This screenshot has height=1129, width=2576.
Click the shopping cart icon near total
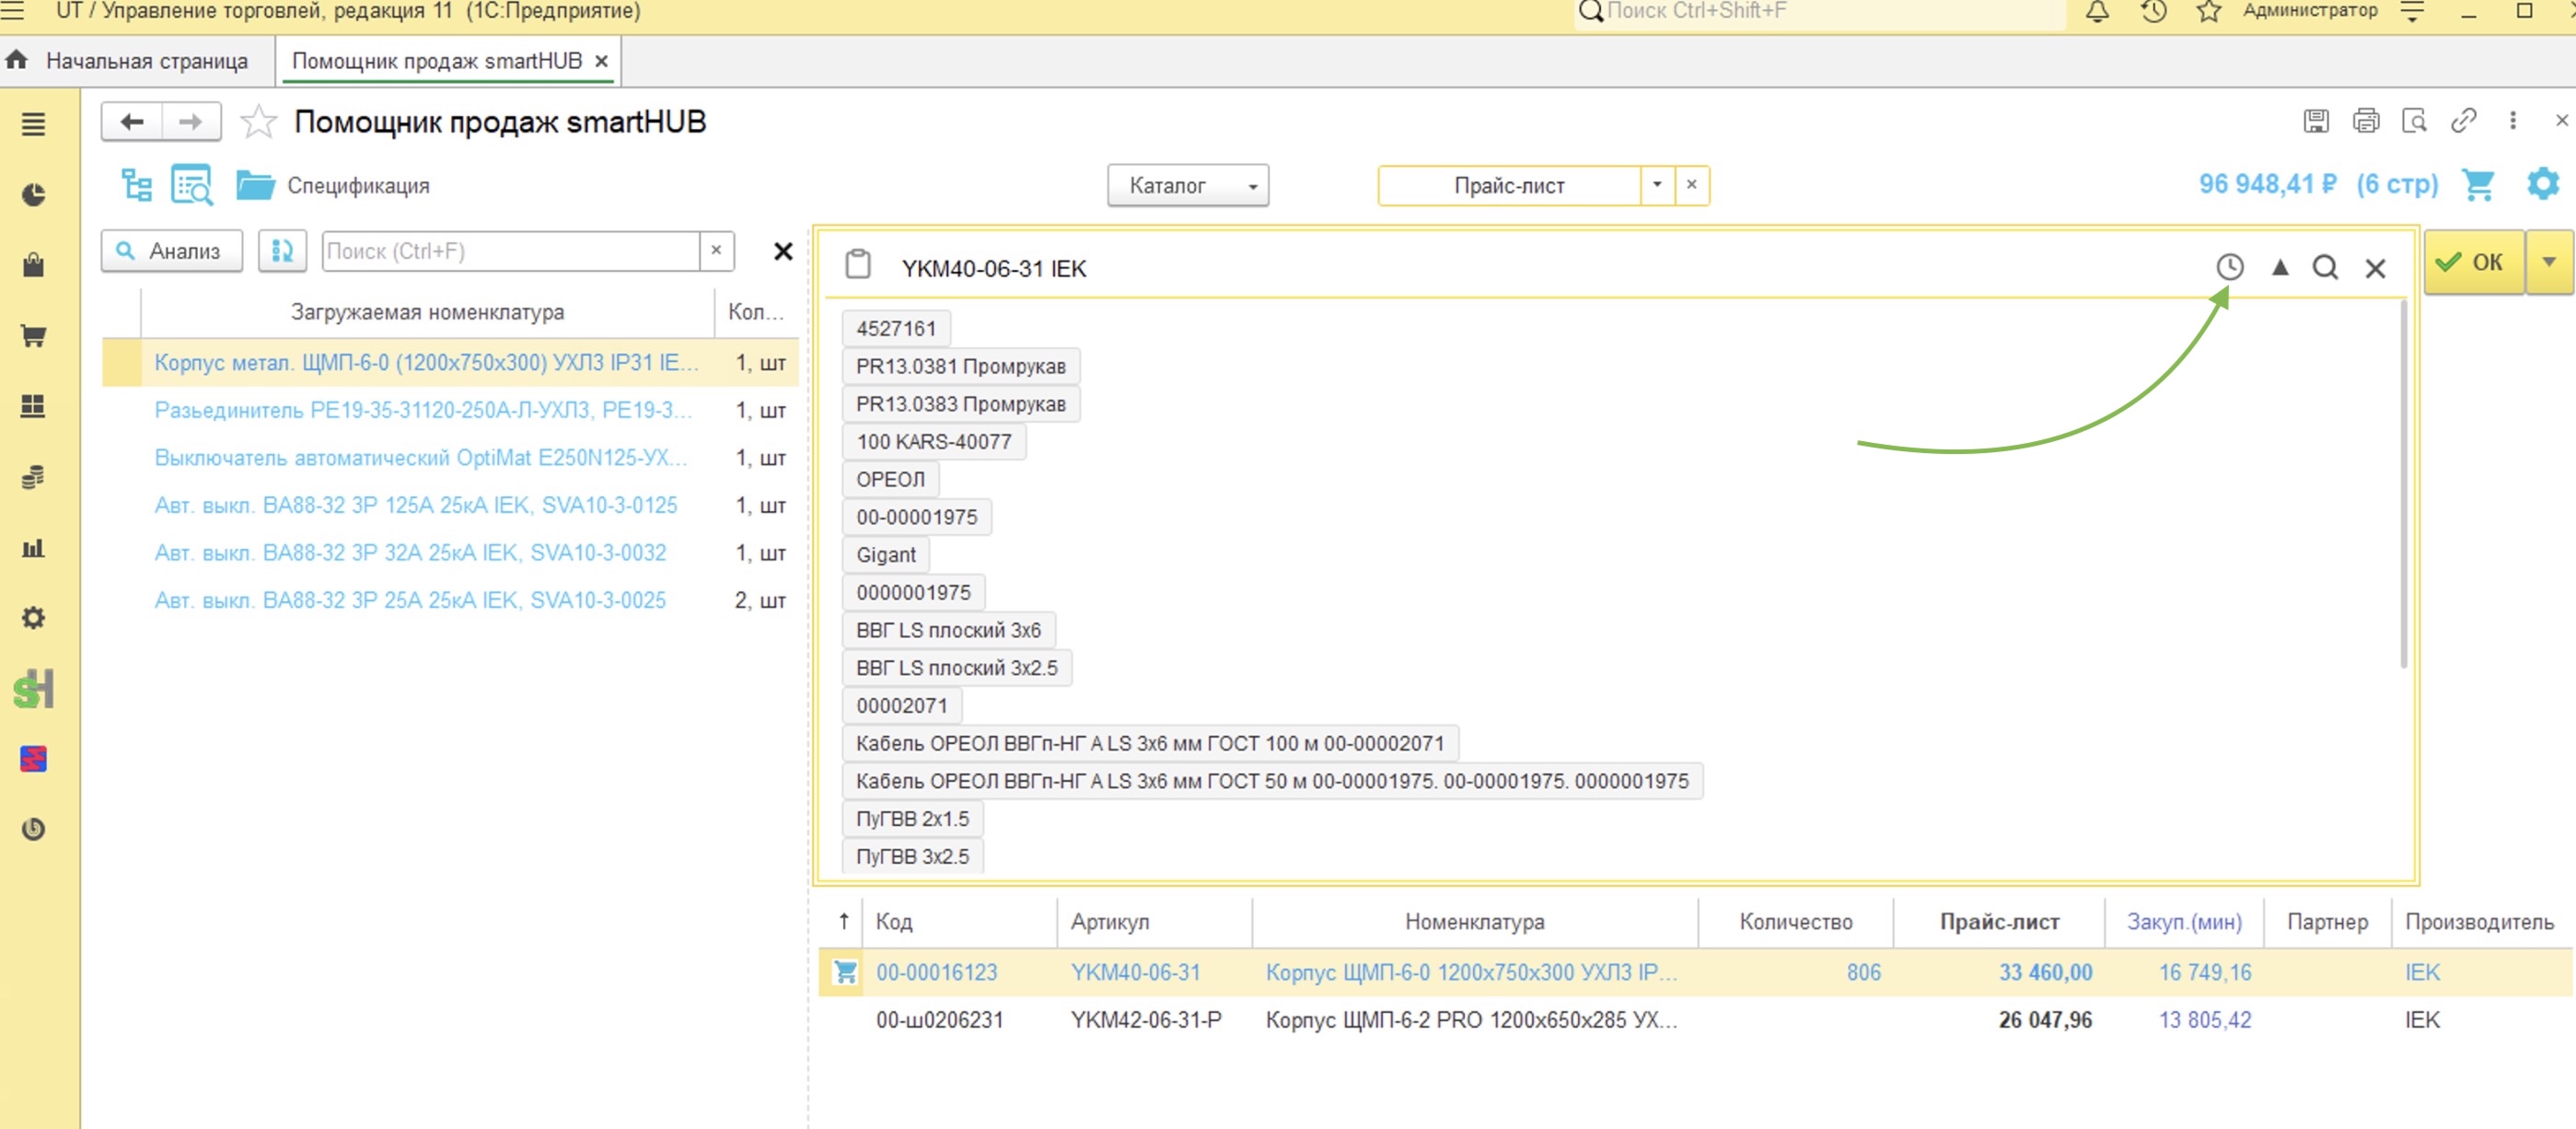click(x=2478, y=185)
